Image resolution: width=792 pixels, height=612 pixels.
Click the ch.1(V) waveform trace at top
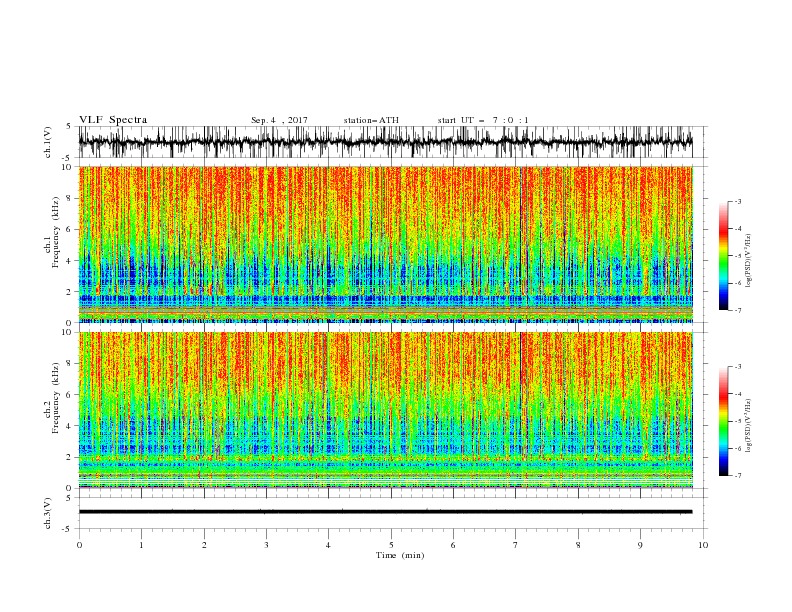[385, 142]
